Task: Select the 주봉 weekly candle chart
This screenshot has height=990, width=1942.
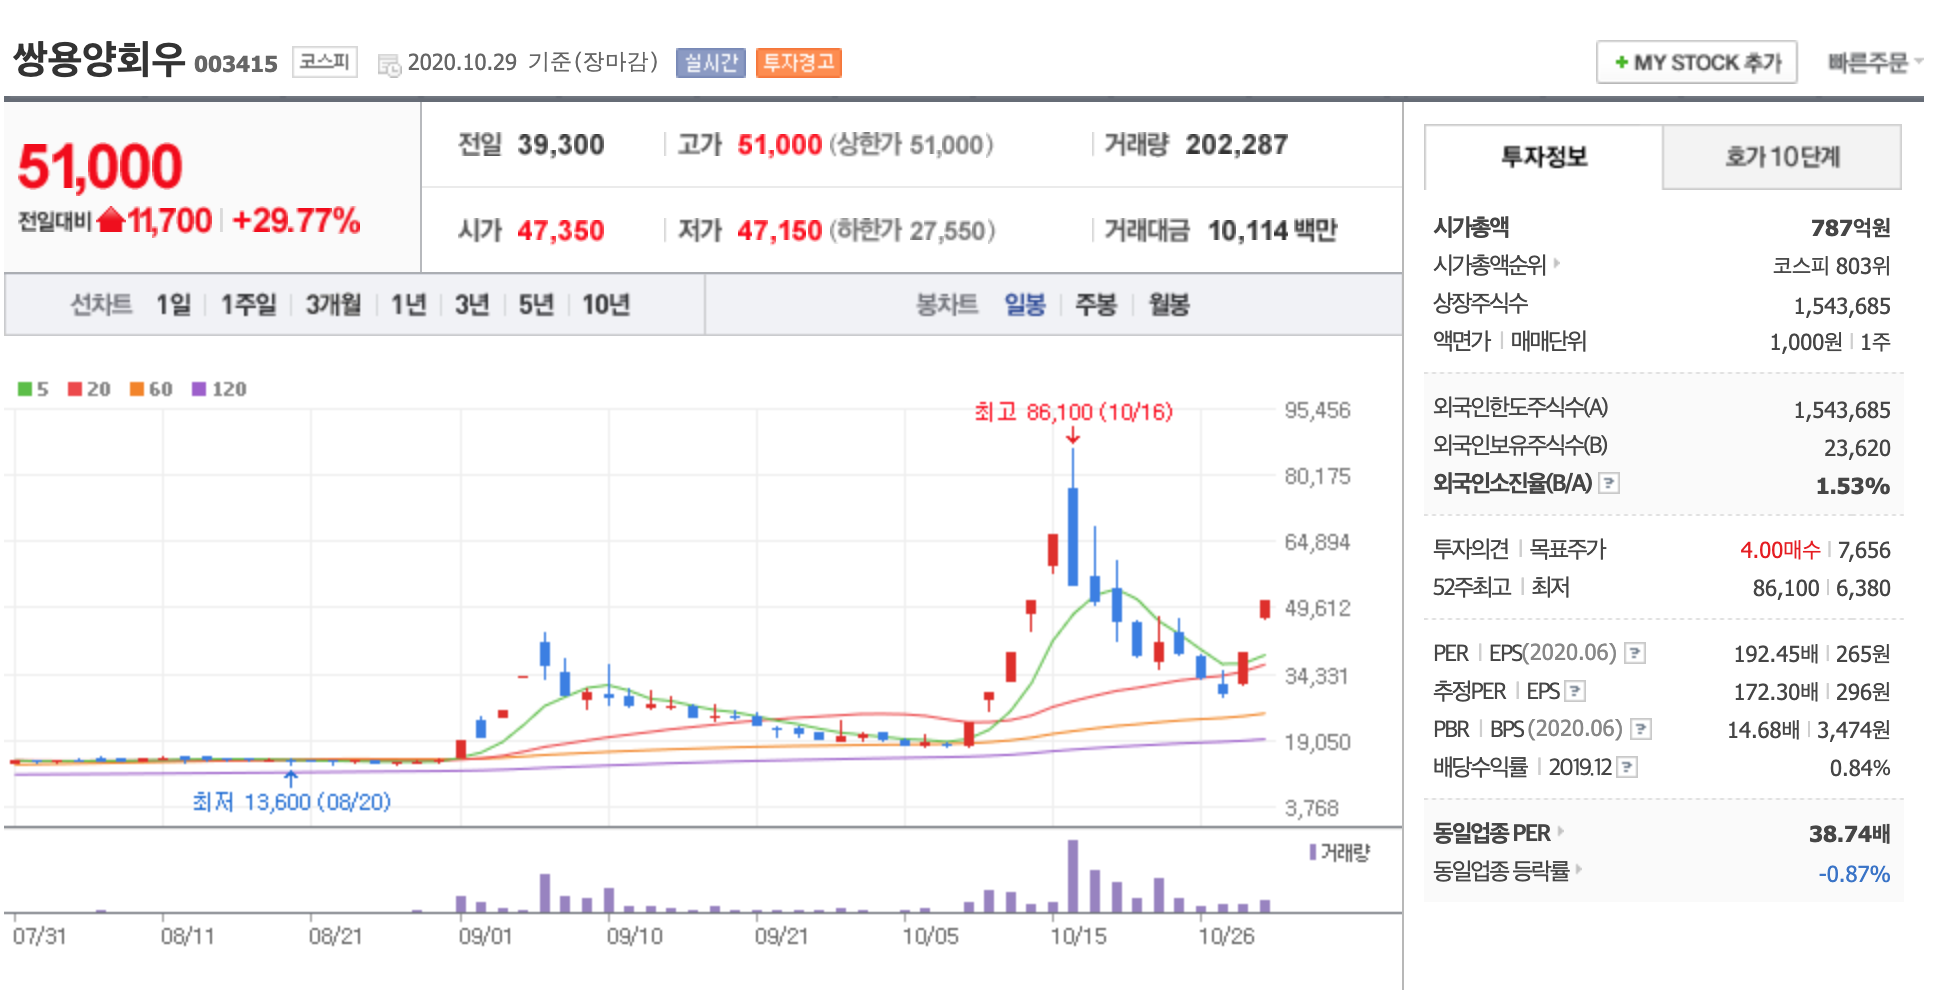Action: coord(1096,304)
